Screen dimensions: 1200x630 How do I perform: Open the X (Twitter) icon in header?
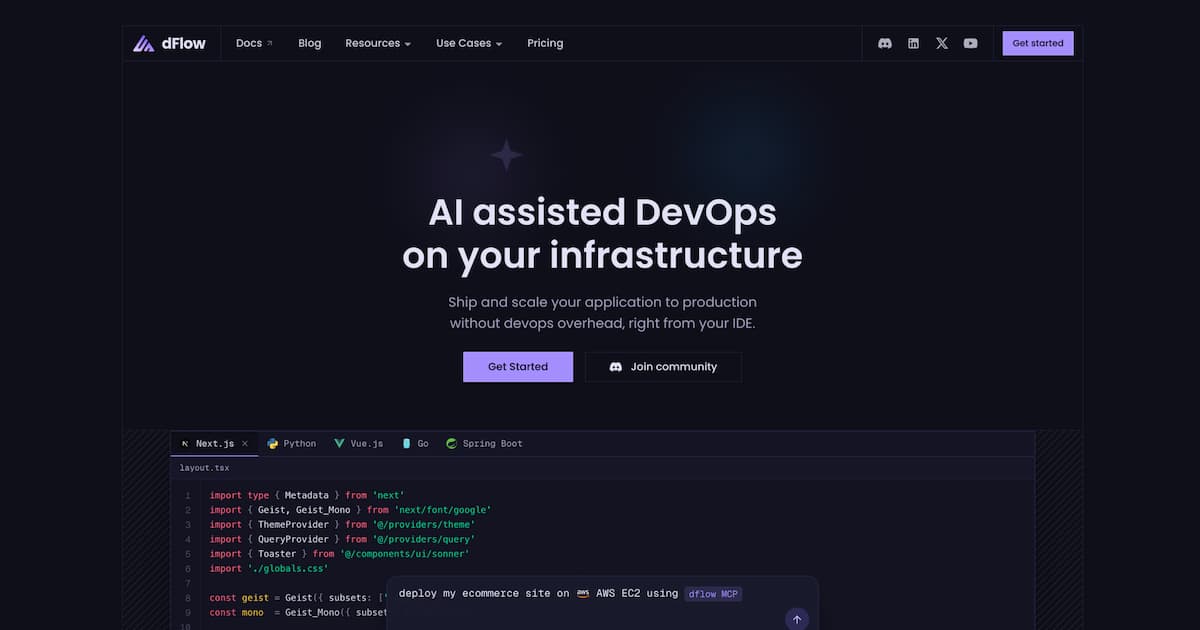point(942,43)
